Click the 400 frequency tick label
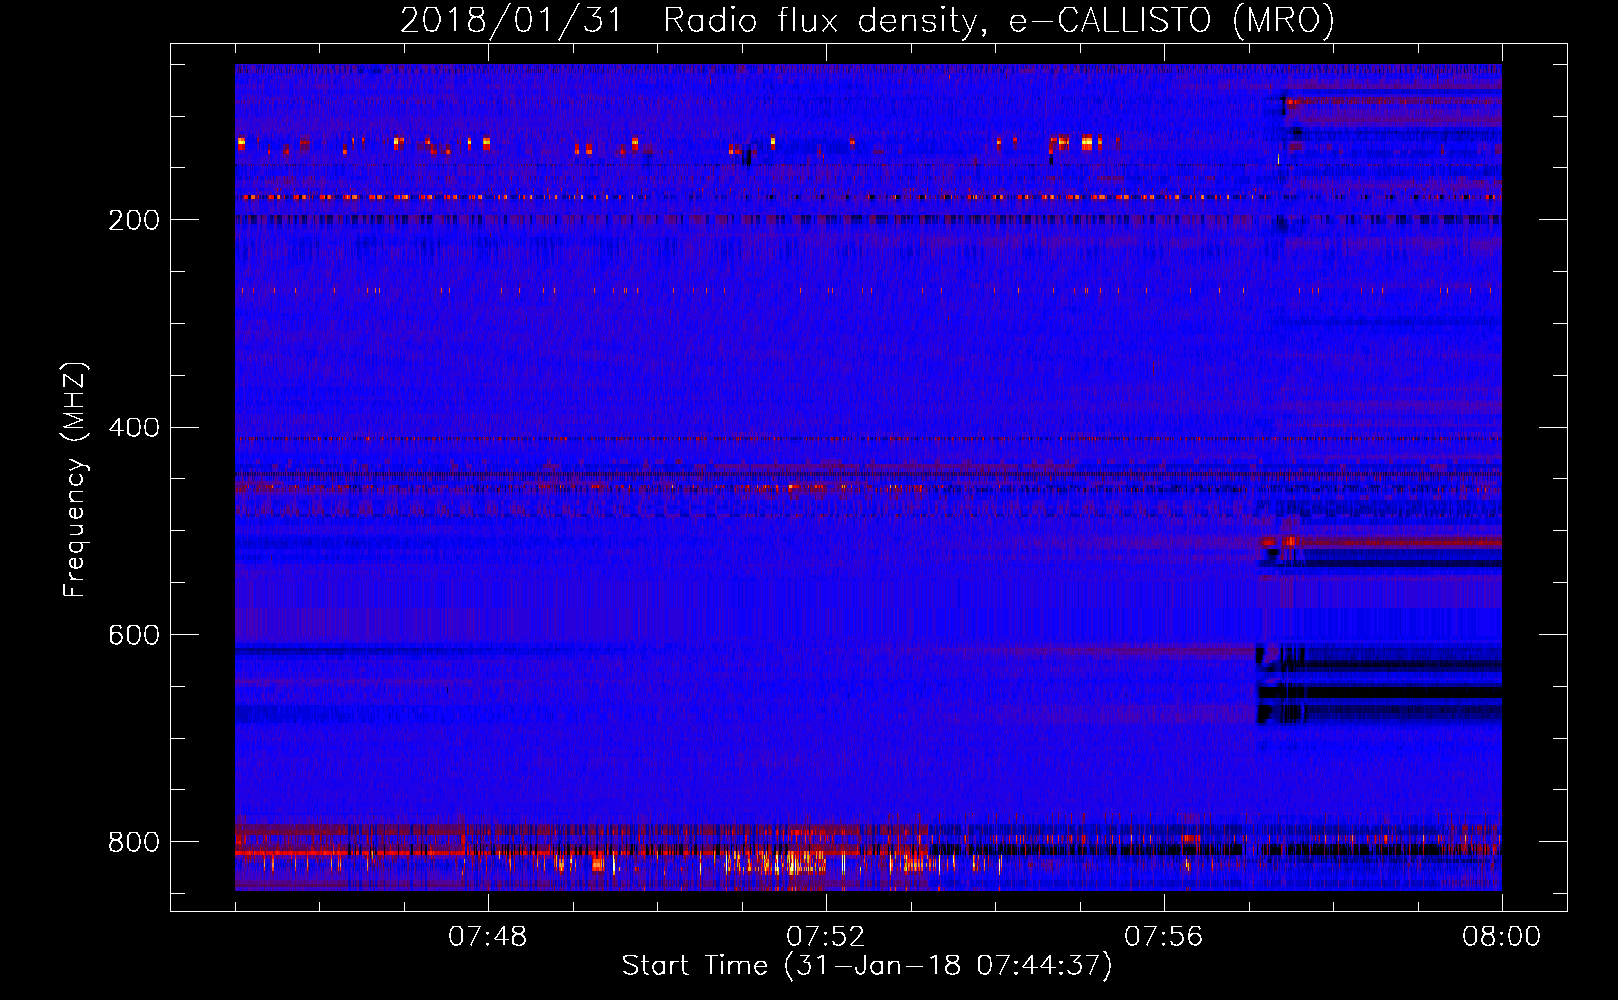This screenshot has height=1000, width=1618. pos(134,428)
